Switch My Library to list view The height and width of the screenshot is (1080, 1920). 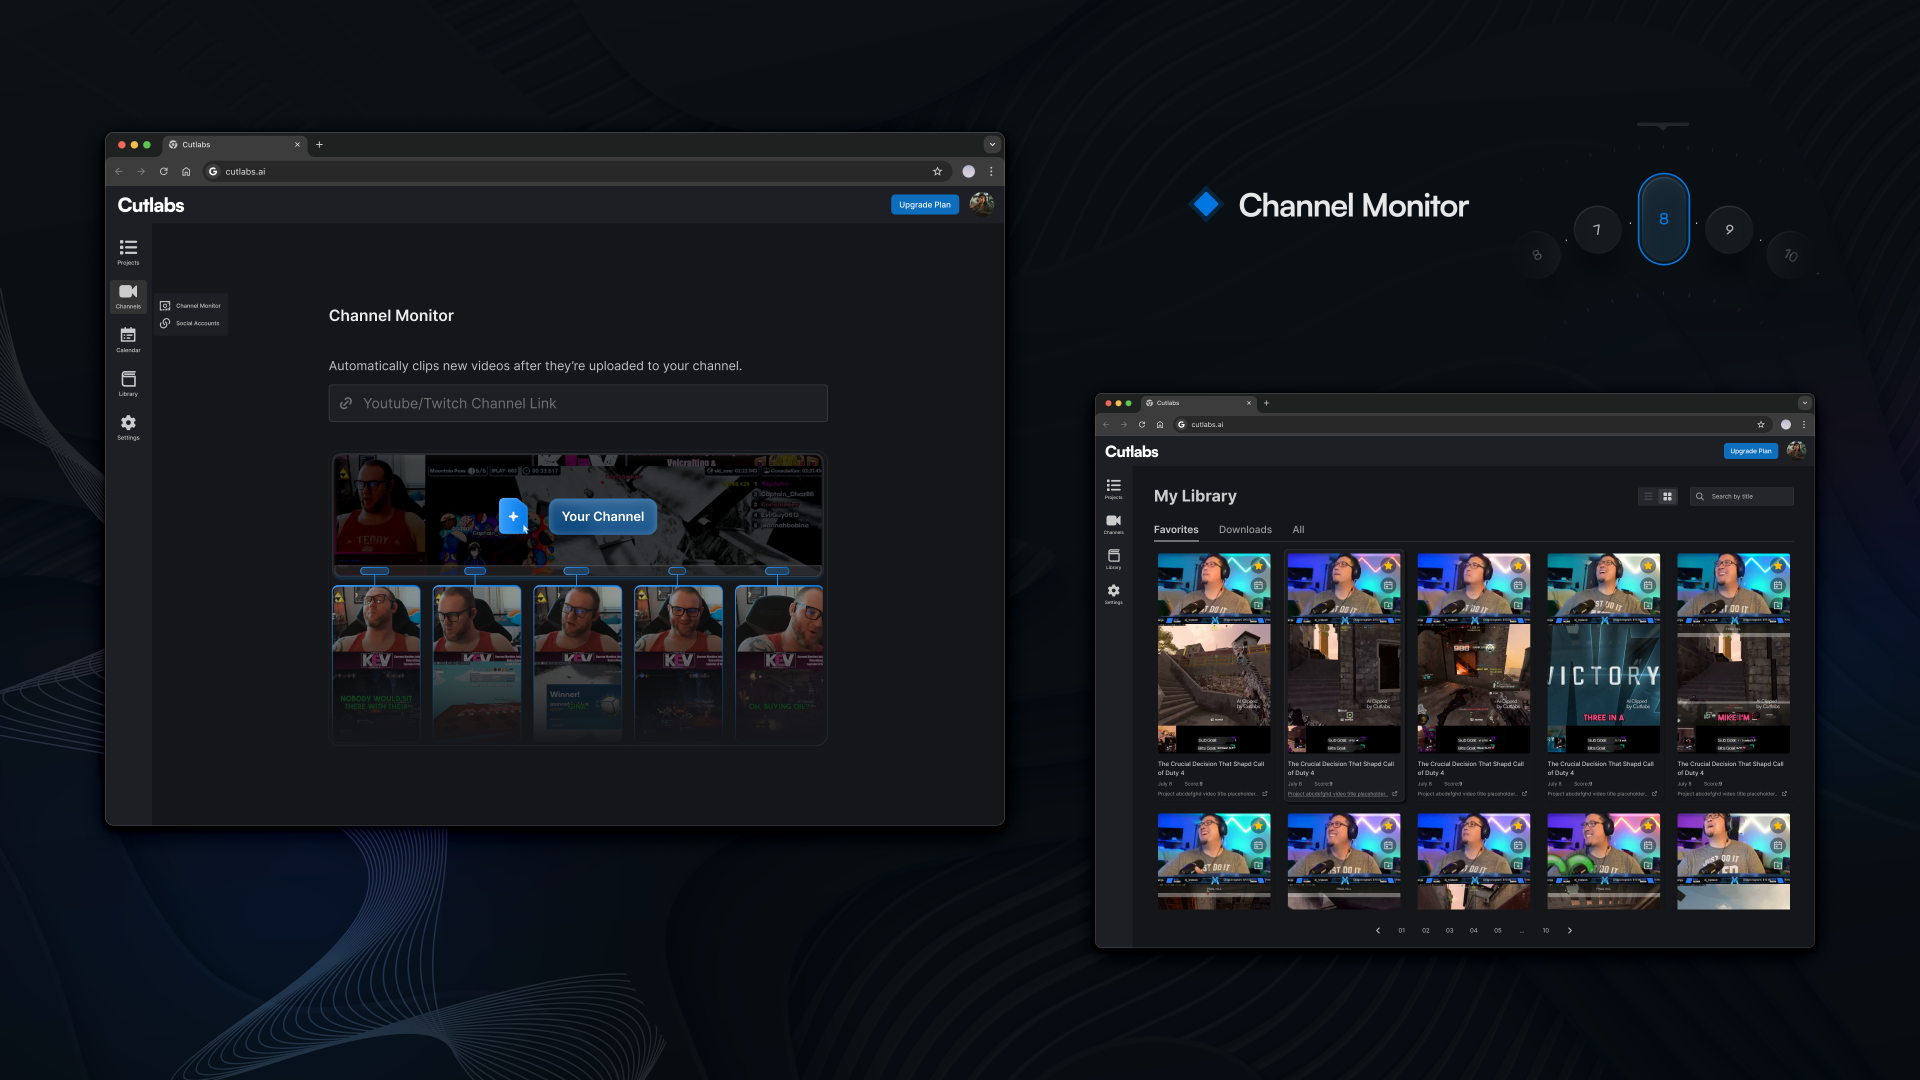coord(1648,496)
